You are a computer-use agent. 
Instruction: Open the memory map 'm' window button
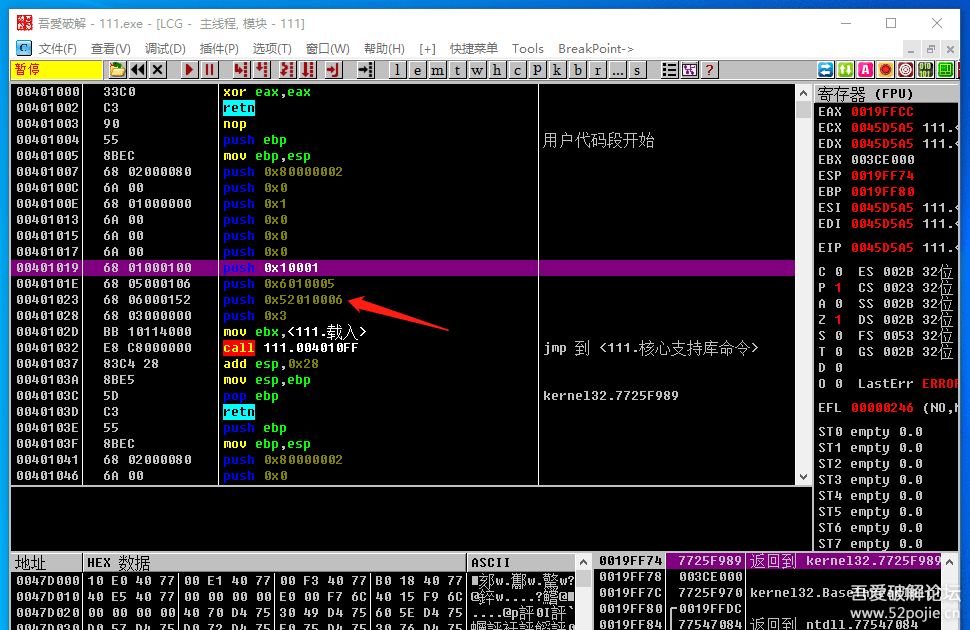[438, 70]
